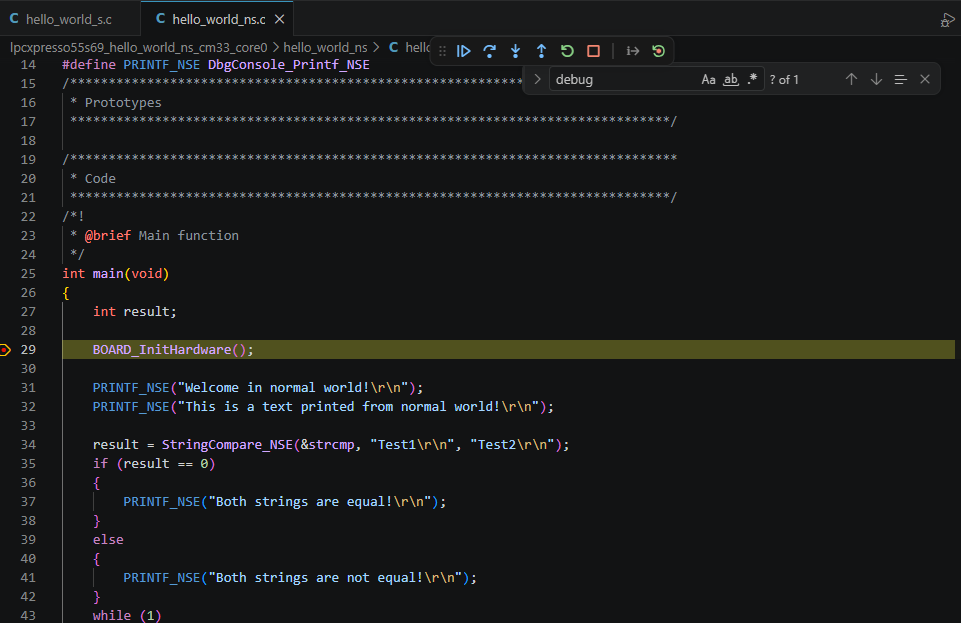The width and height of the screenshot is (961, 623).
Task: Close the hello_world_ns.c tab
Action: (279, 19)
